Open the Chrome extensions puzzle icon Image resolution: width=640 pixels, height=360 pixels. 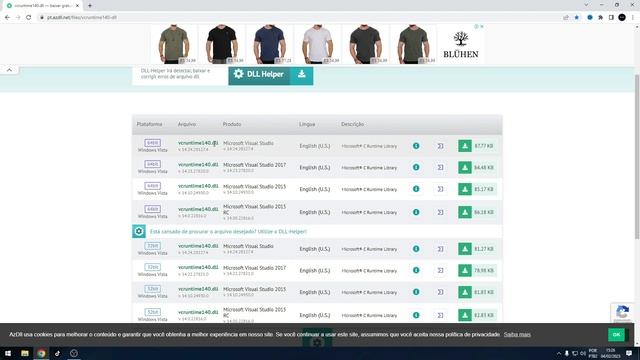point(600,18)
